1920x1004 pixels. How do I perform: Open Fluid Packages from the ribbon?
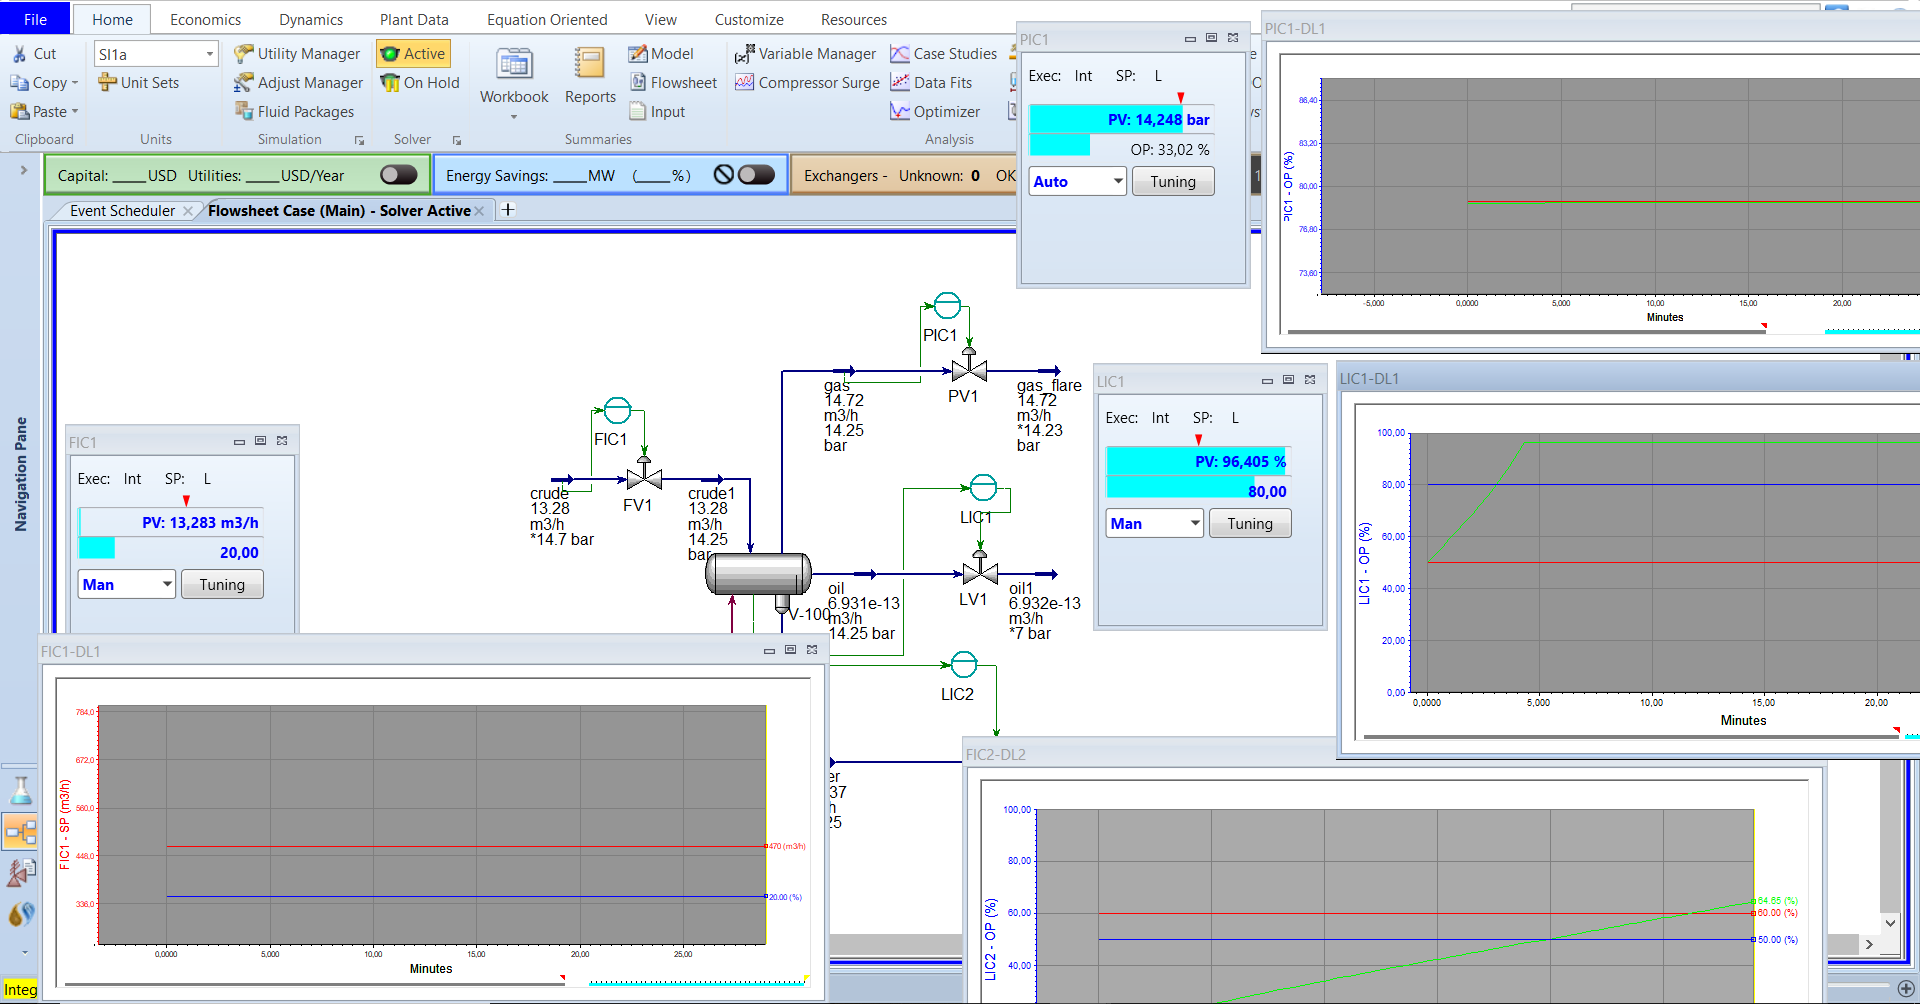pos(294,112)
